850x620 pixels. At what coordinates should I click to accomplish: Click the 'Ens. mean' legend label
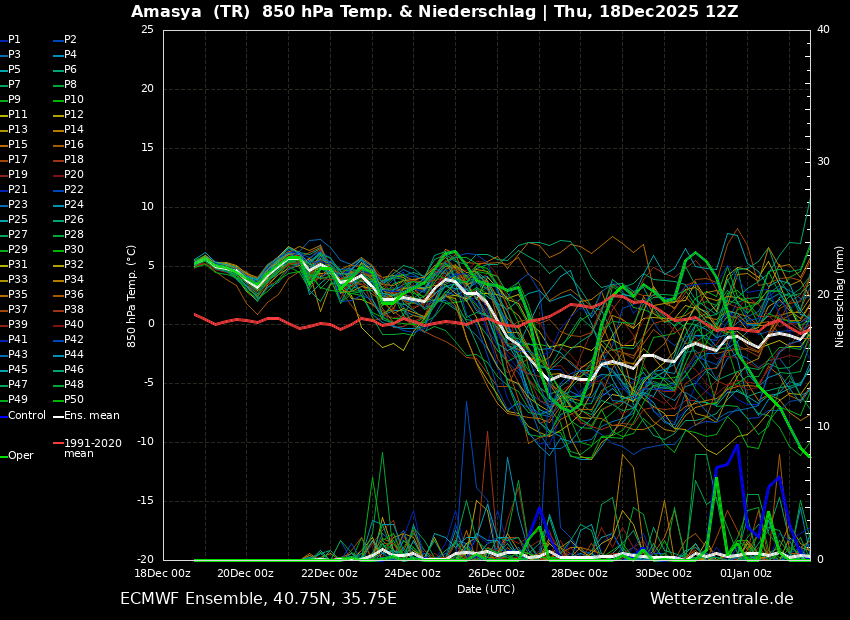(92, 416)
